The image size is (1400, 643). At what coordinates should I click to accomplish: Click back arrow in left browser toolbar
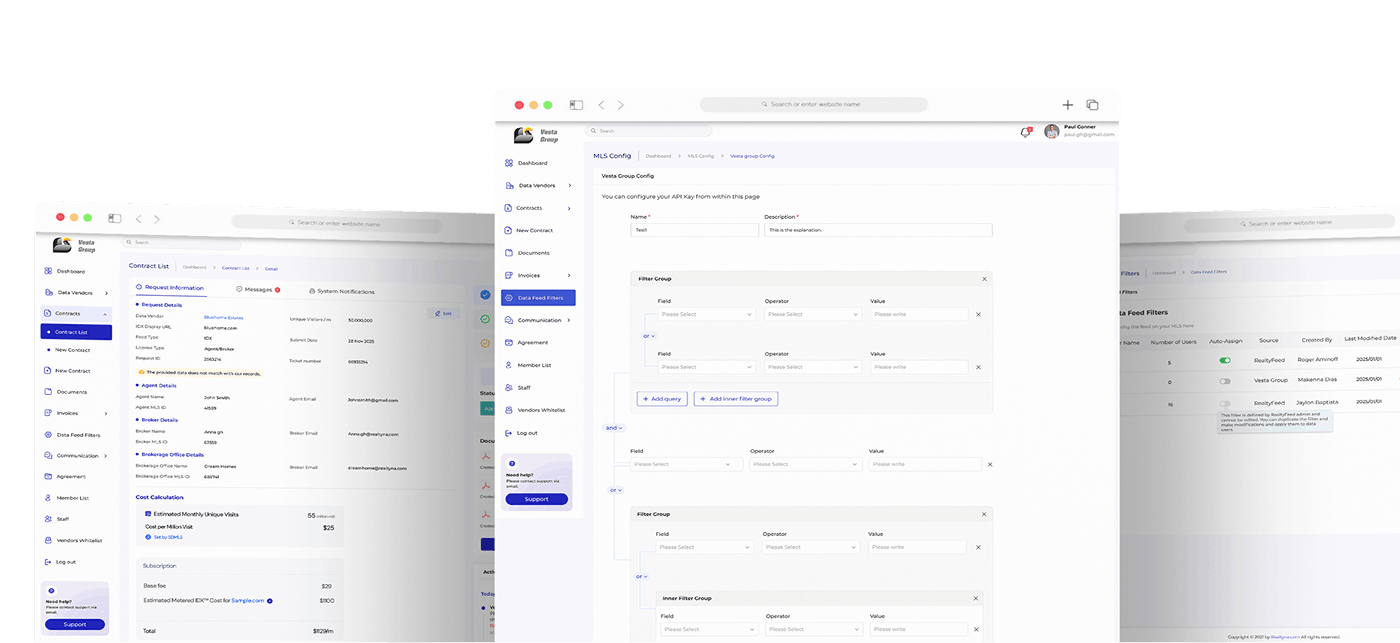click(x=139, y=219)
